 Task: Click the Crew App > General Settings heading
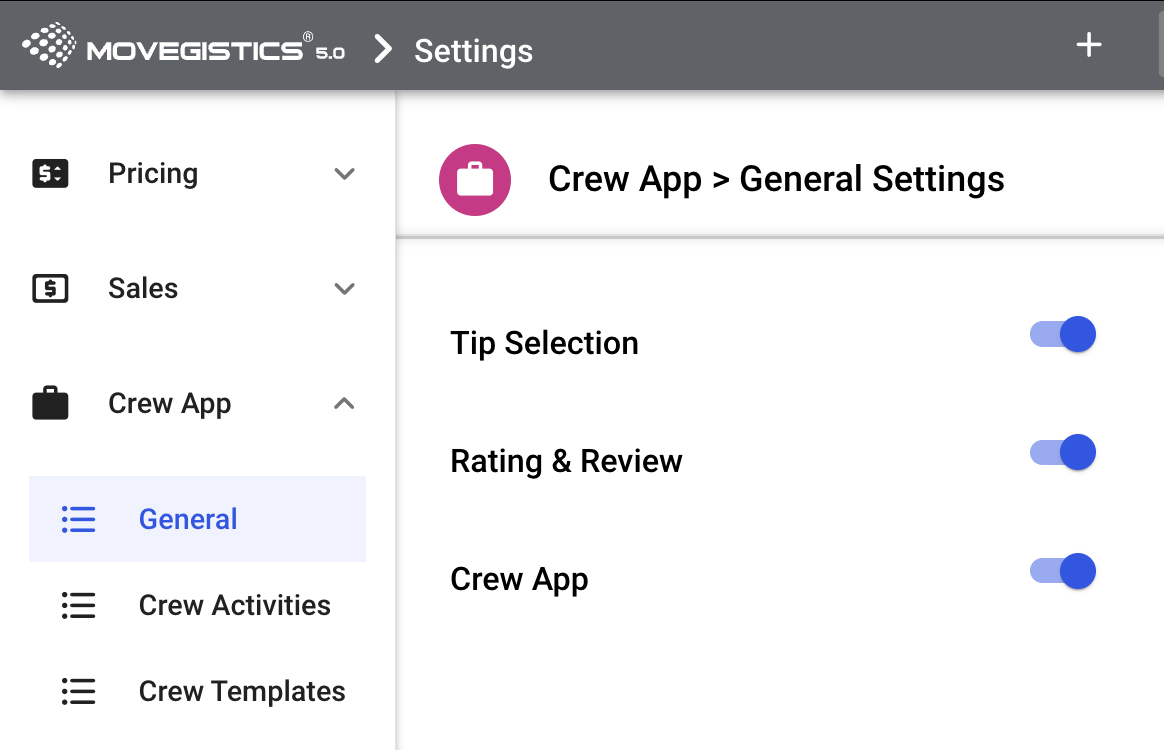pos(776,179)
